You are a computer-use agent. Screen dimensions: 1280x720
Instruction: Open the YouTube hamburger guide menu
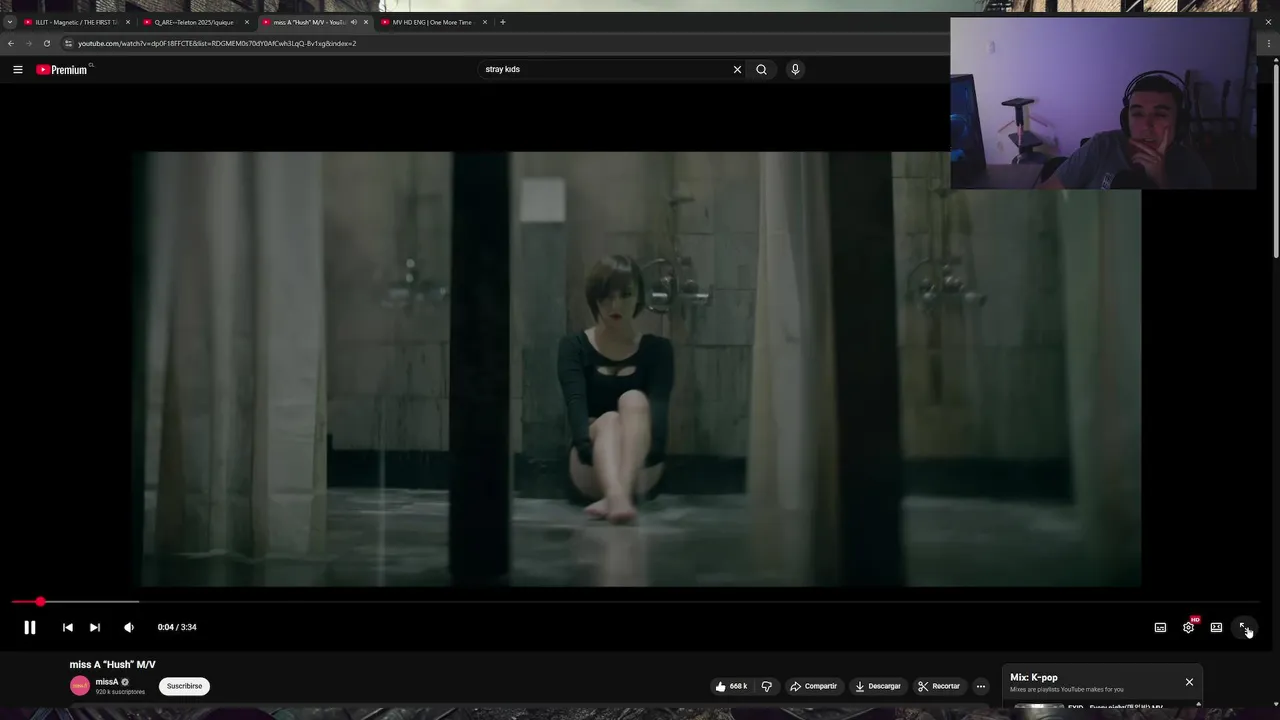click(x=18, y=69)
